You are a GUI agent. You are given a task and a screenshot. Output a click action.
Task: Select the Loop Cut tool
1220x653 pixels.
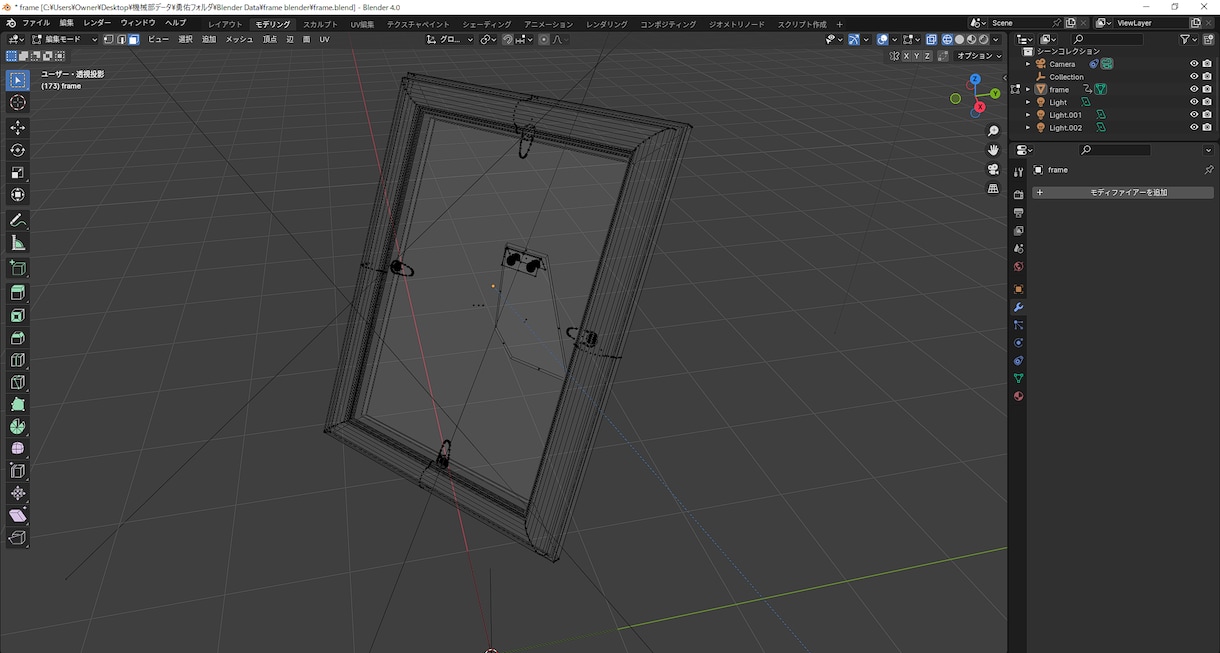[x=18, y=360]
